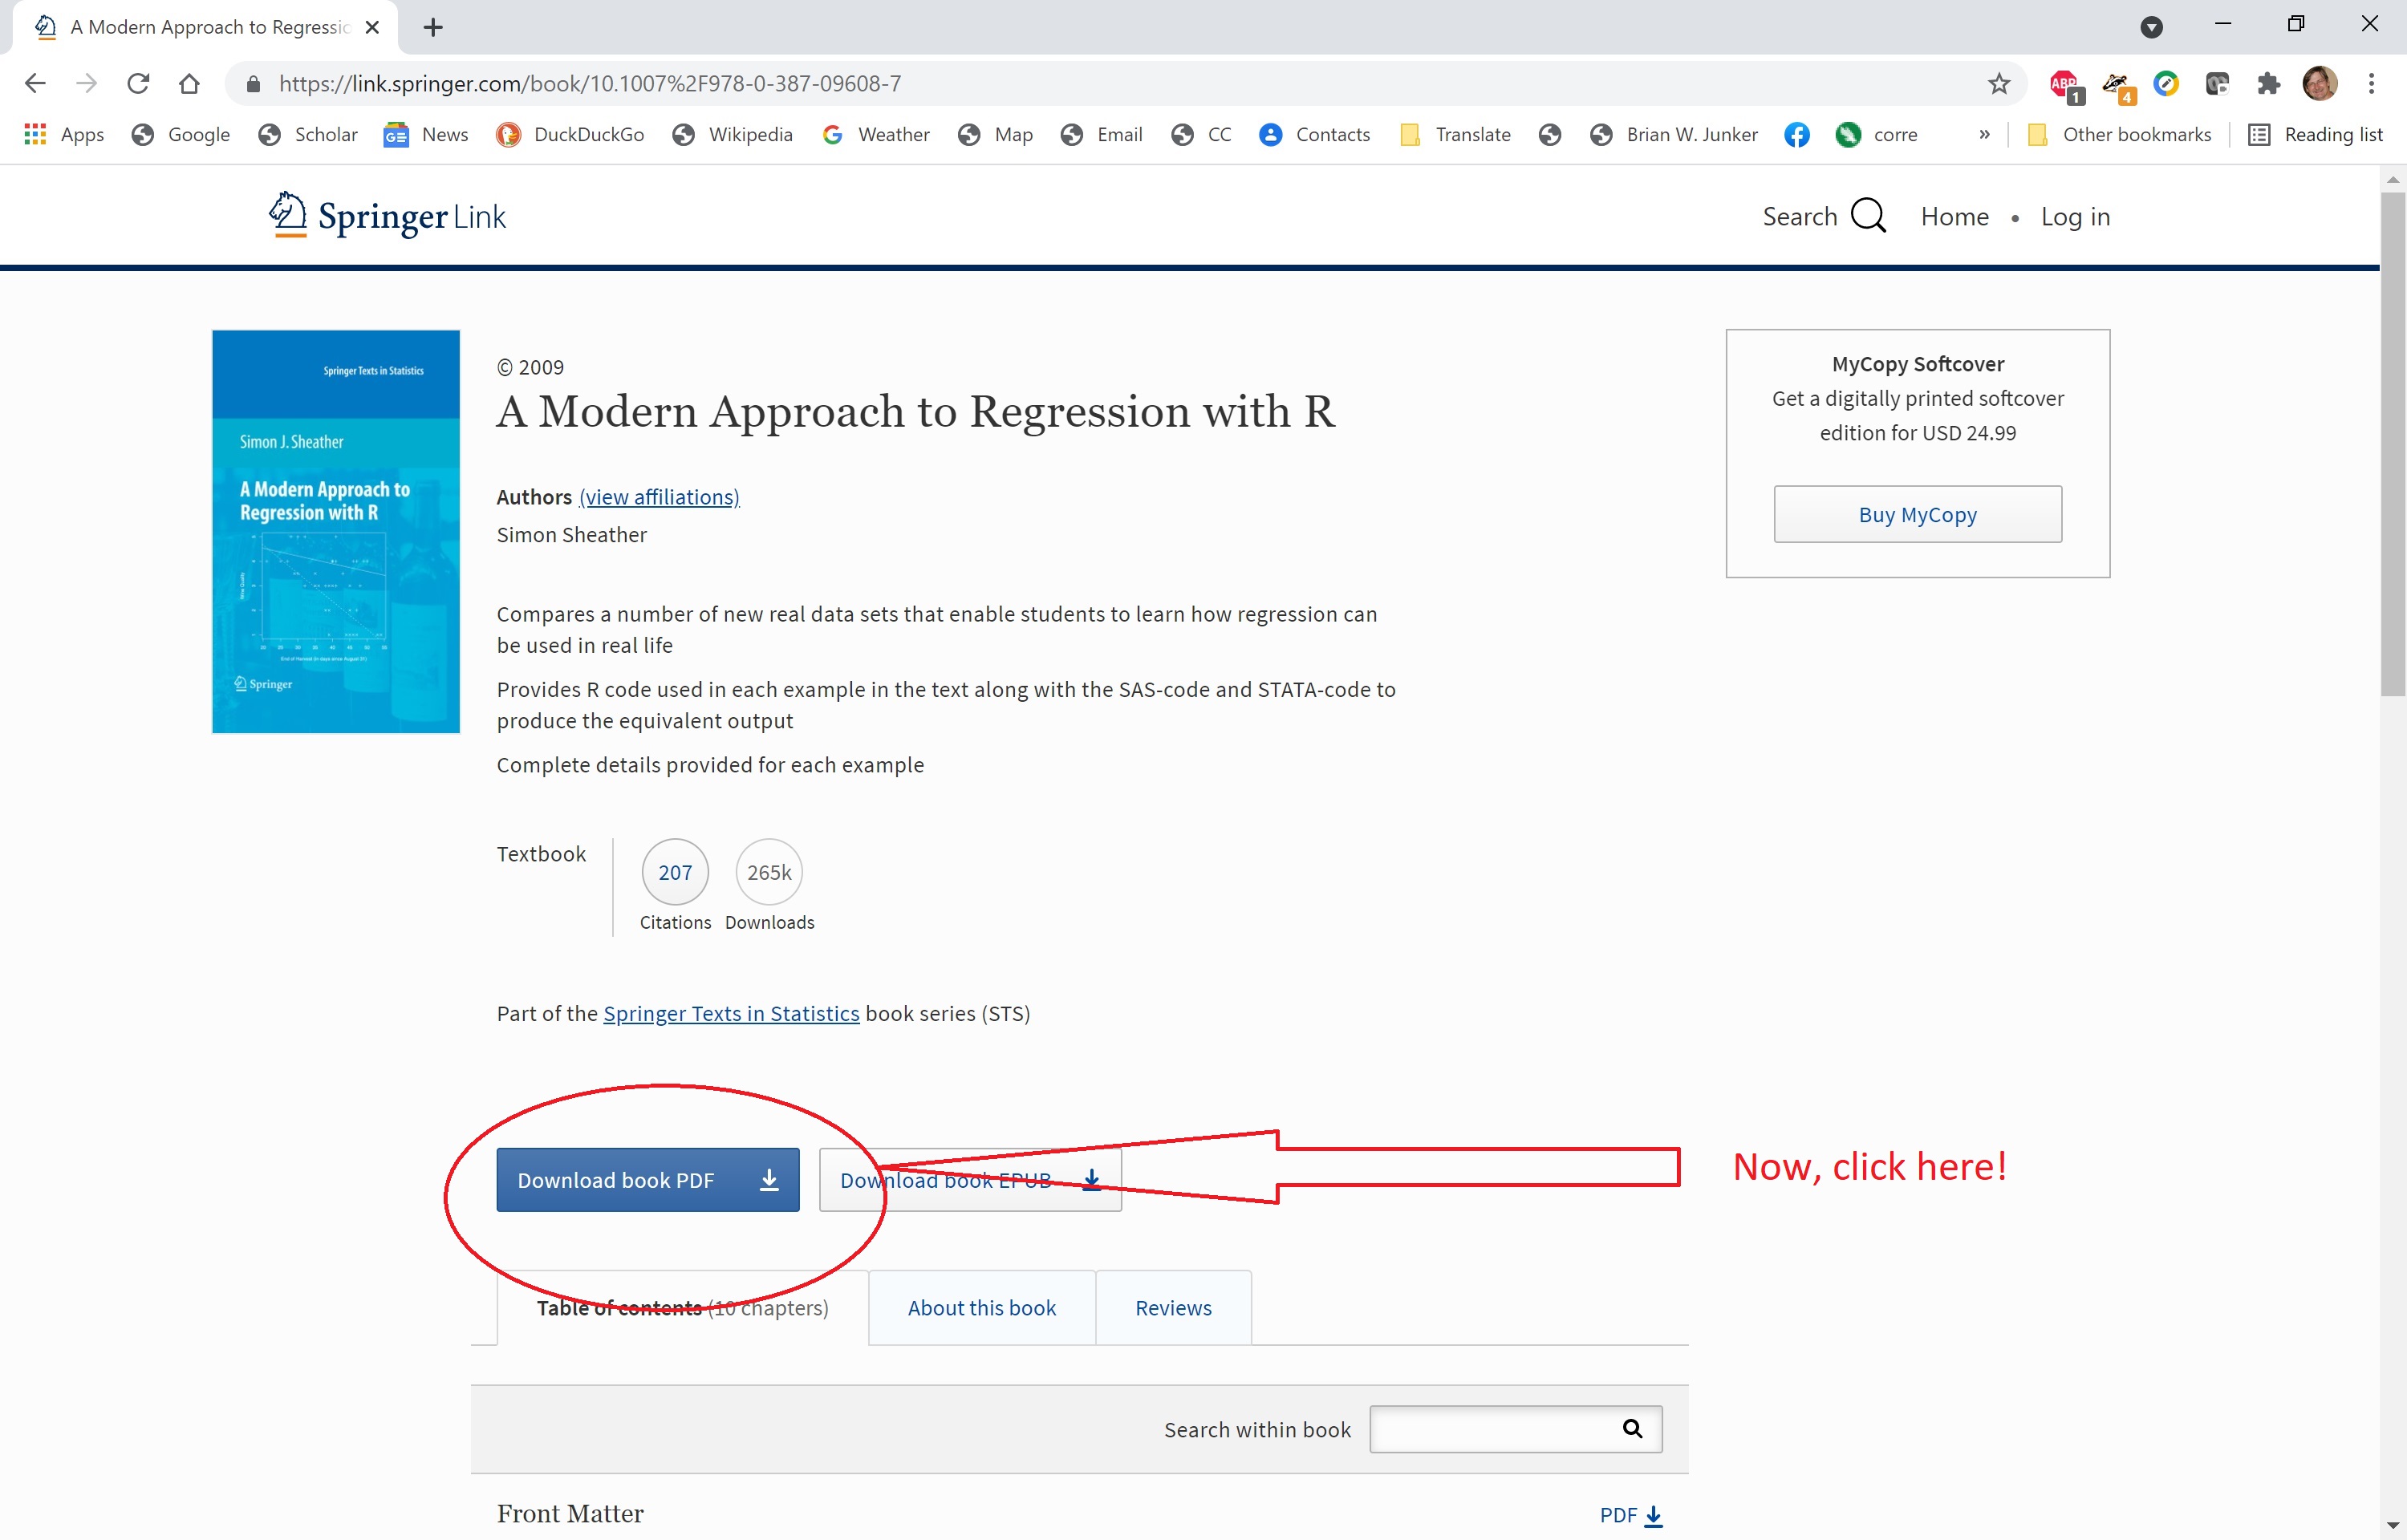Open the Facebook bookmark icon
Screen dimensions: 2407x1540
tap(1797, 134)
